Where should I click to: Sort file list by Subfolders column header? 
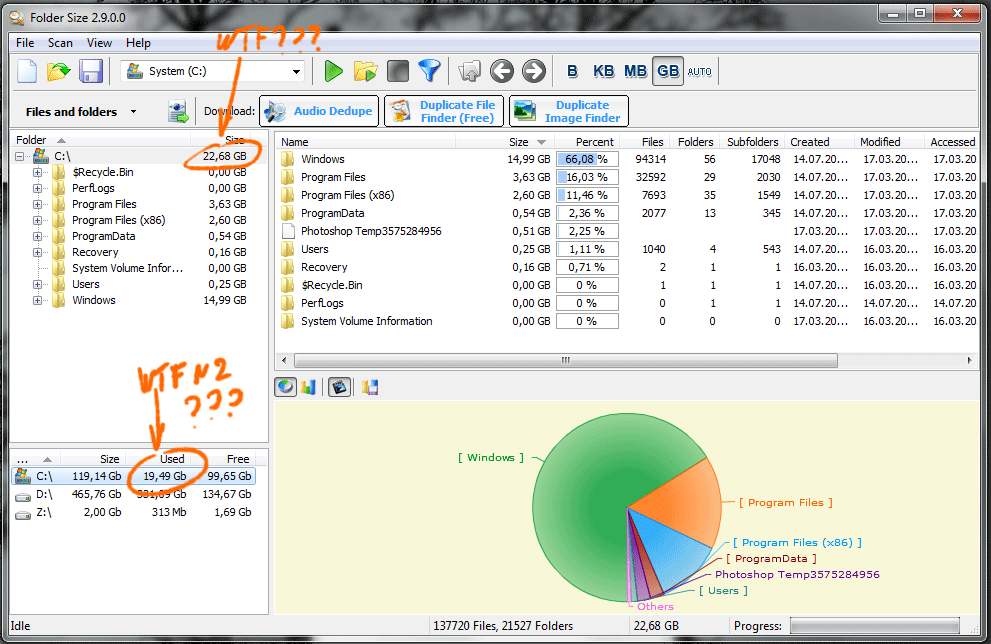tap(752, 142)
